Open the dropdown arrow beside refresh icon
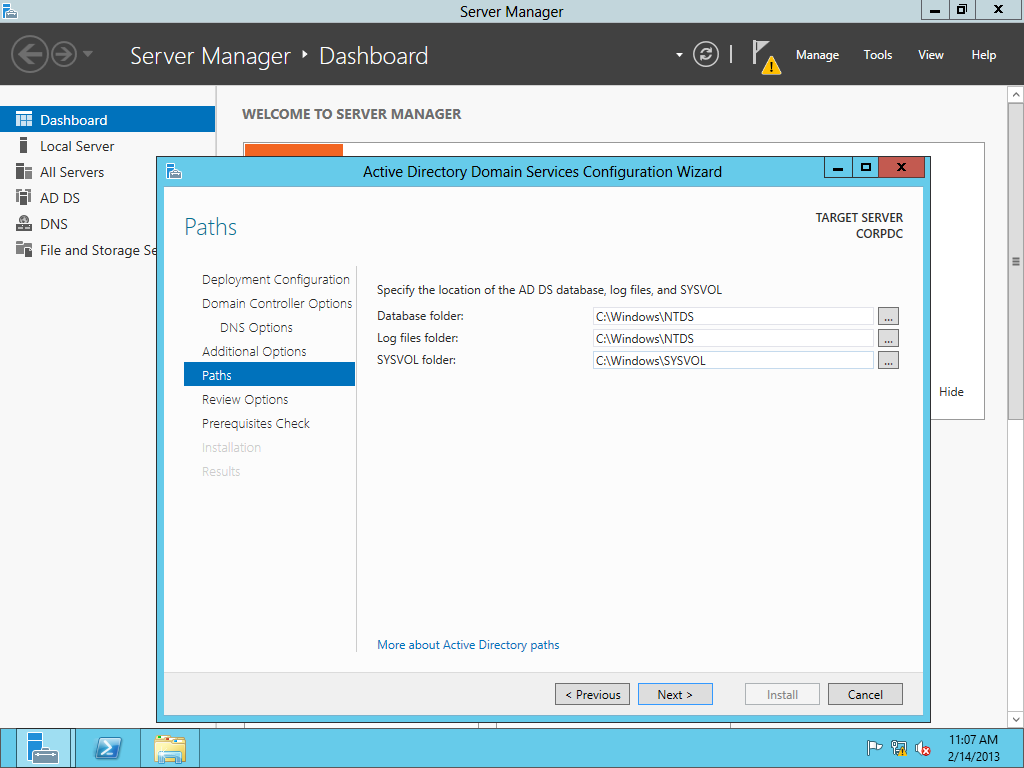Image resolution: width=1024 pixels, height=768 pixels. coord(679,55)
